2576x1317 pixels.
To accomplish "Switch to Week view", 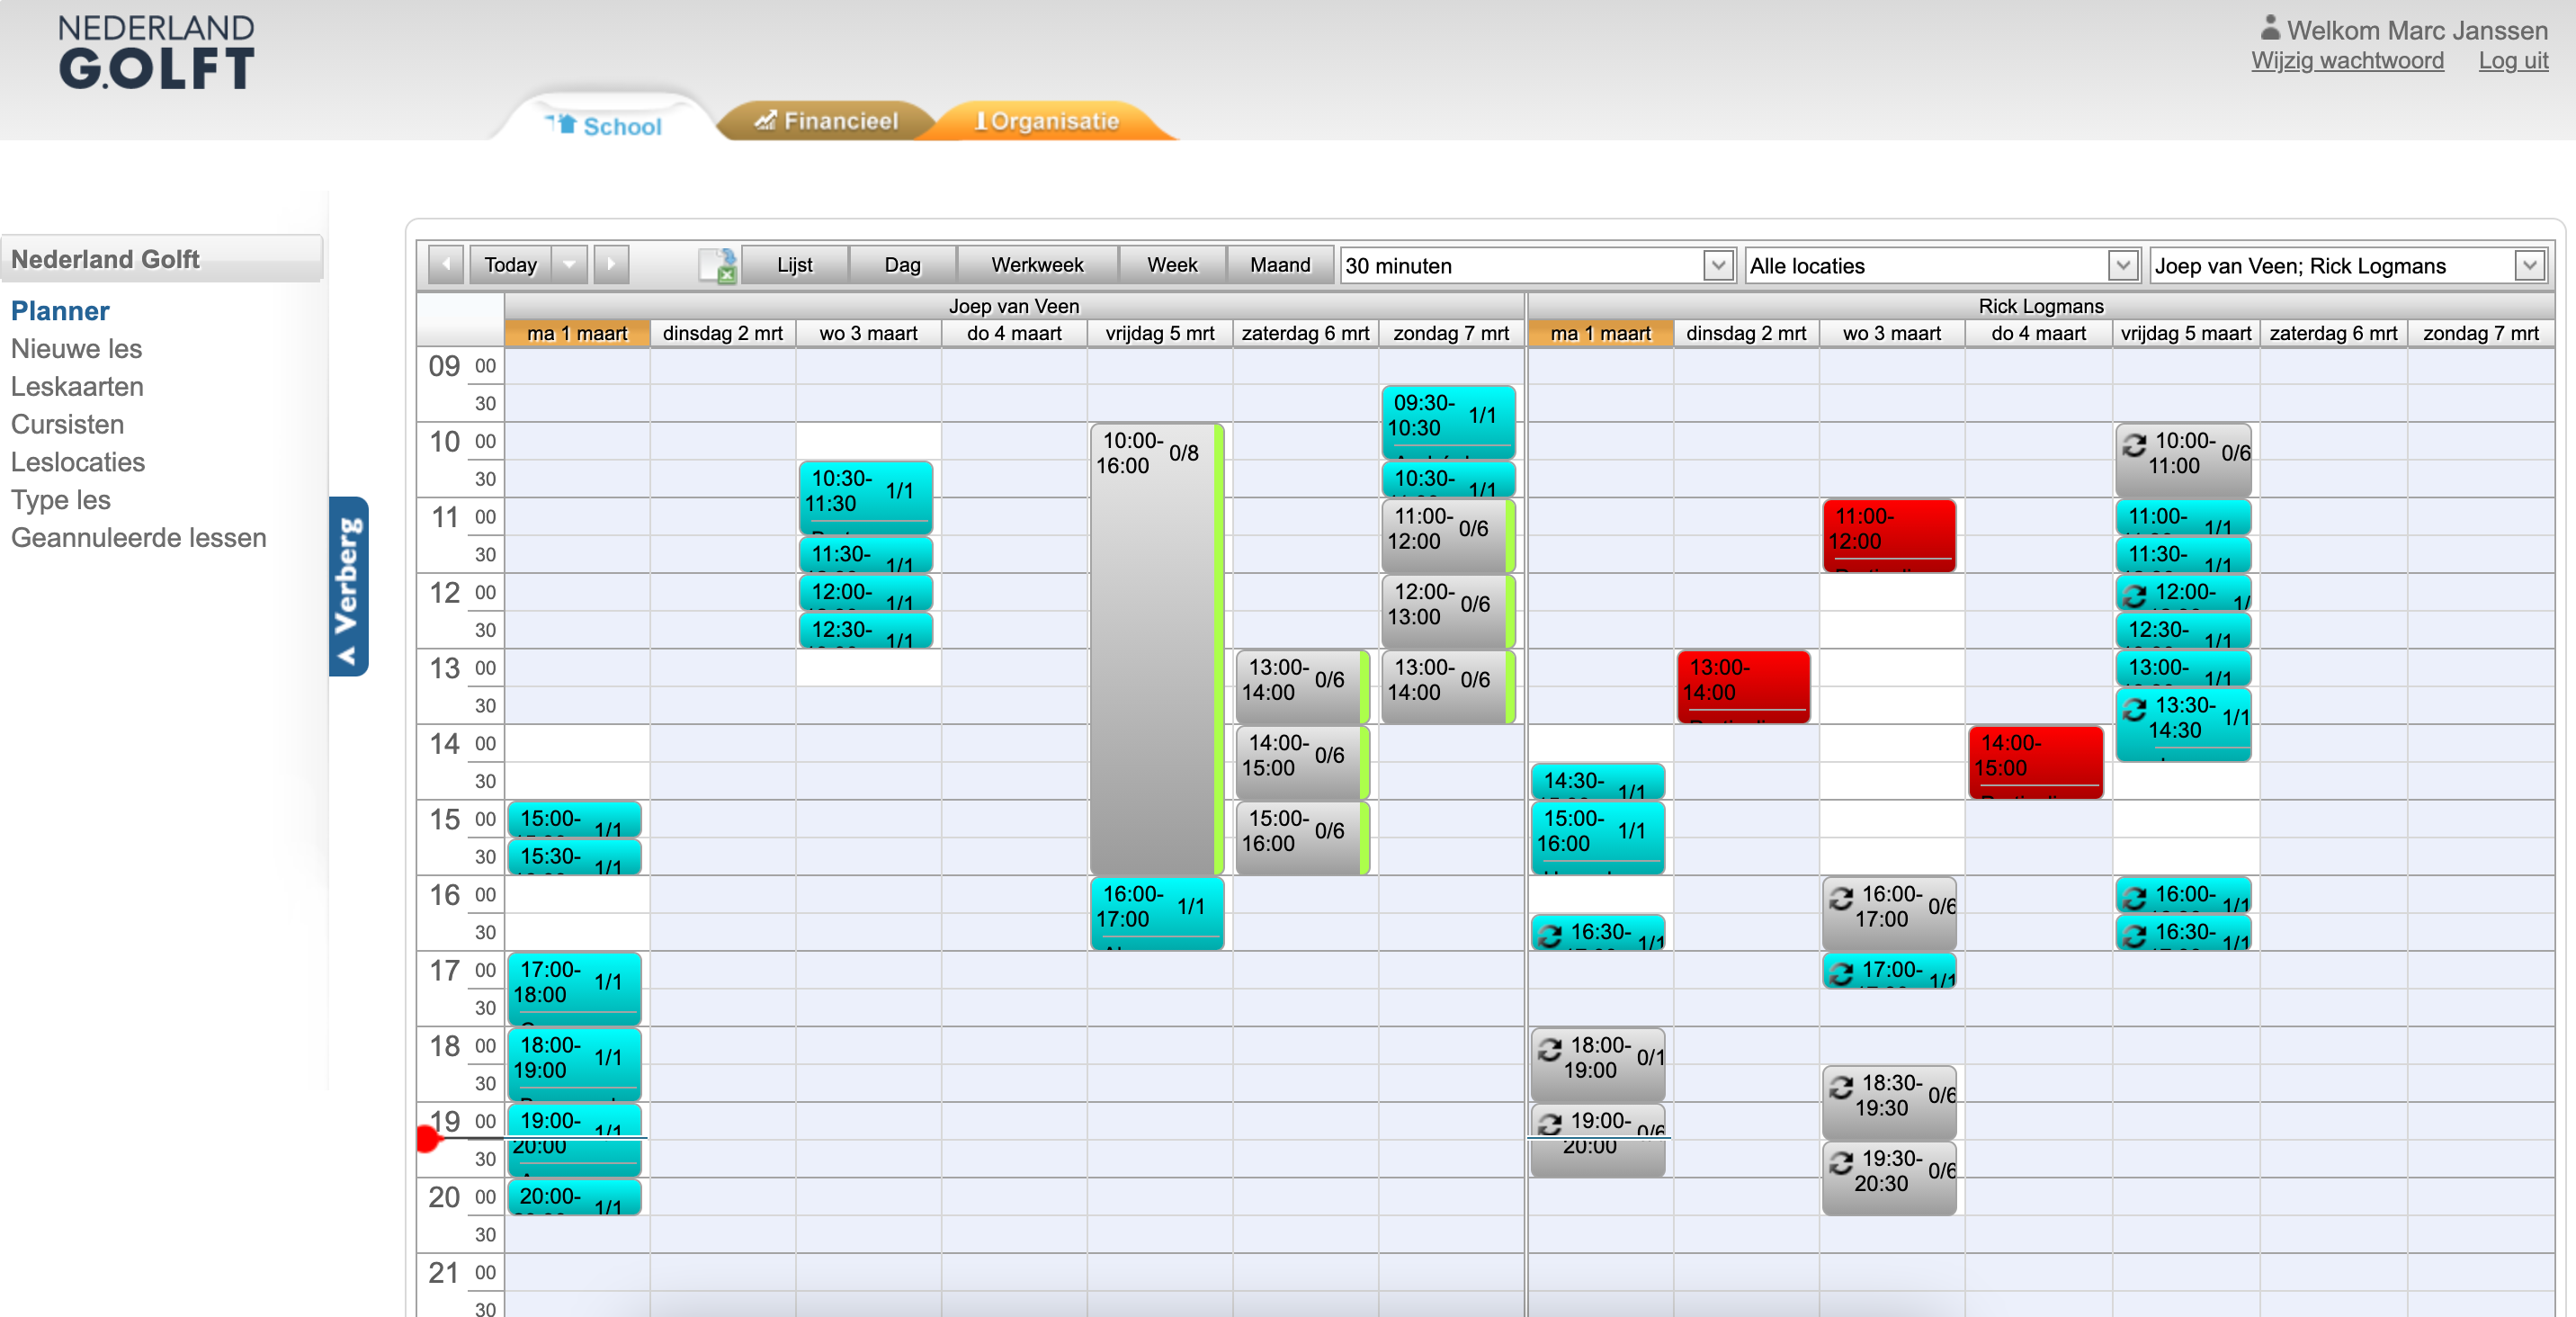I will (x=1172, y=265).
